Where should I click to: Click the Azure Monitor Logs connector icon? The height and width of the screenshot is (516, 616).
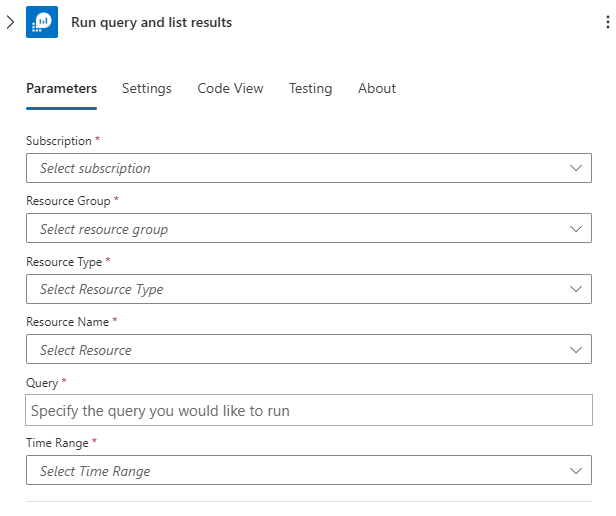pos(42,22)
